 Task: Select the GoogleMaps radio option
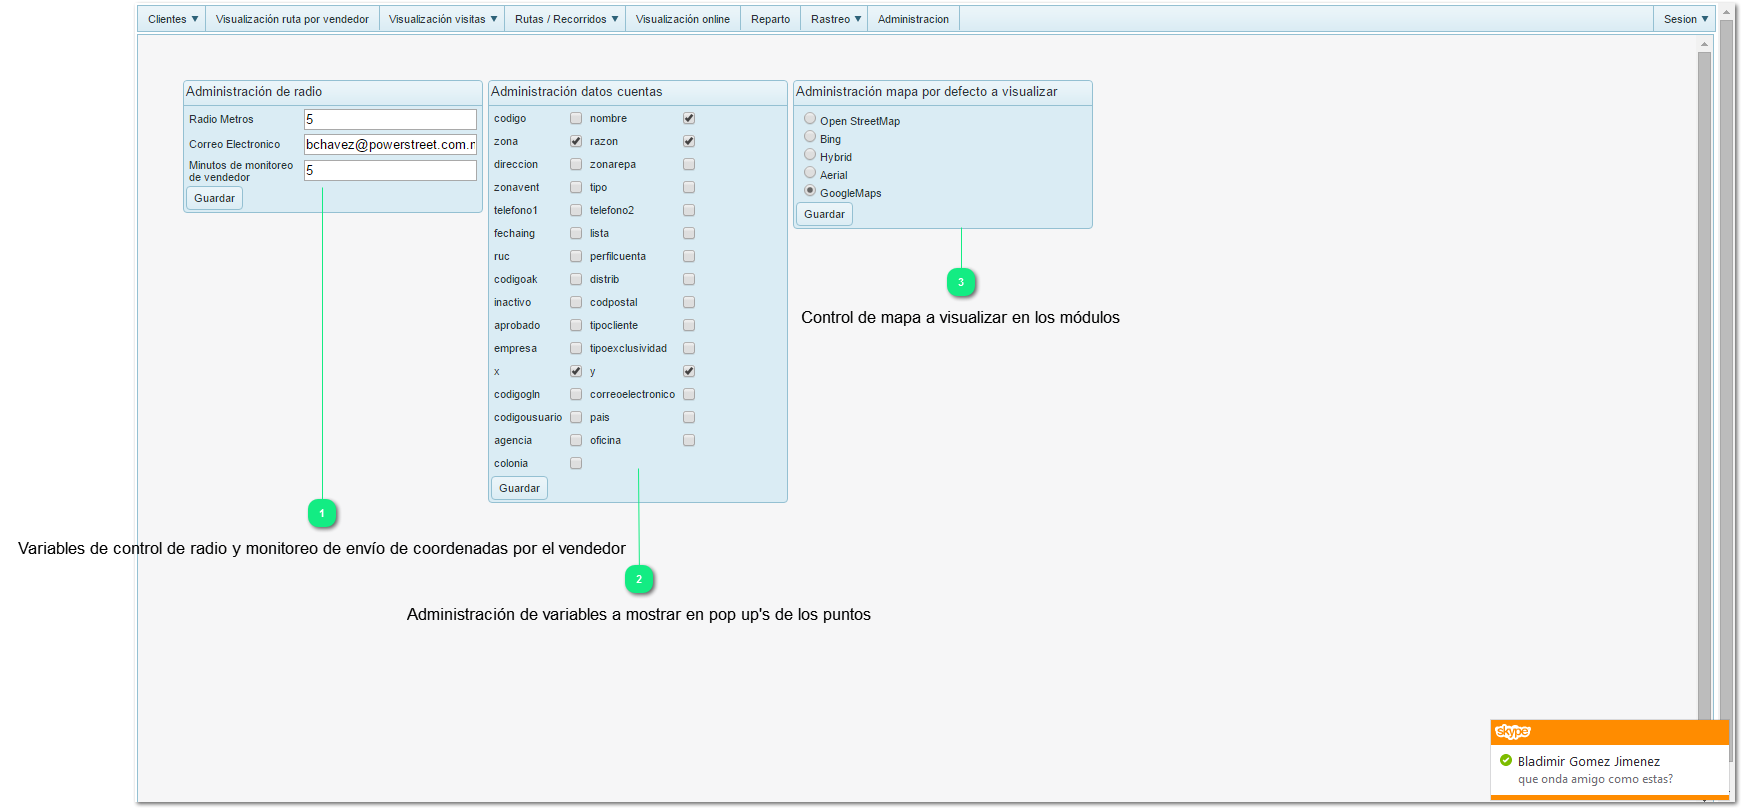pyautogui.click(x=810, y=191)
